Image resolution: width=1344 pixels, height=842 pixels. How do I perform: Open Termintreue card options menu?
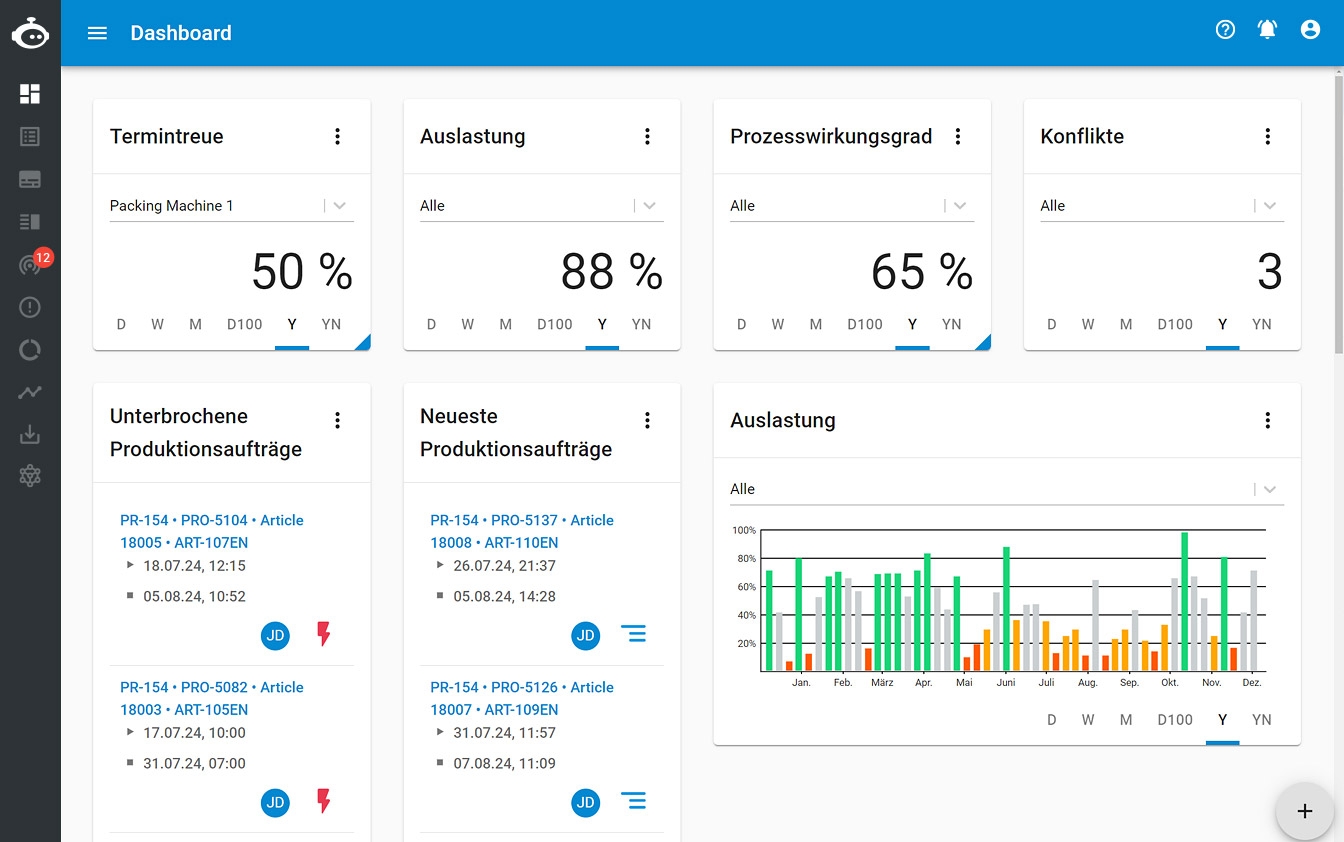338,137
